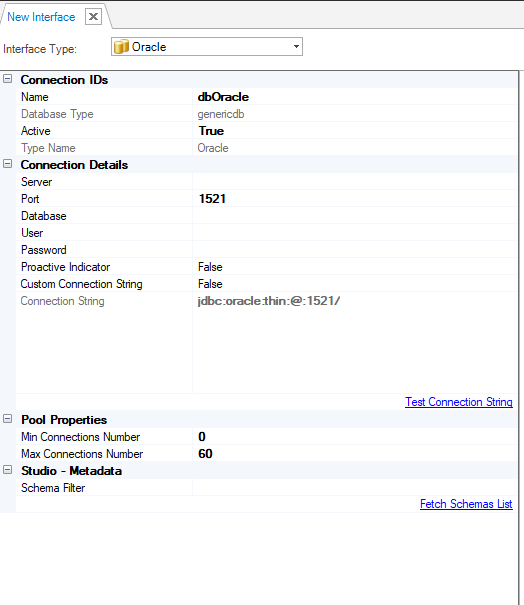This screenshot has width=524, height=605.
Task: Collapse the Pool Properties section
Action: (x=7, y=419)
